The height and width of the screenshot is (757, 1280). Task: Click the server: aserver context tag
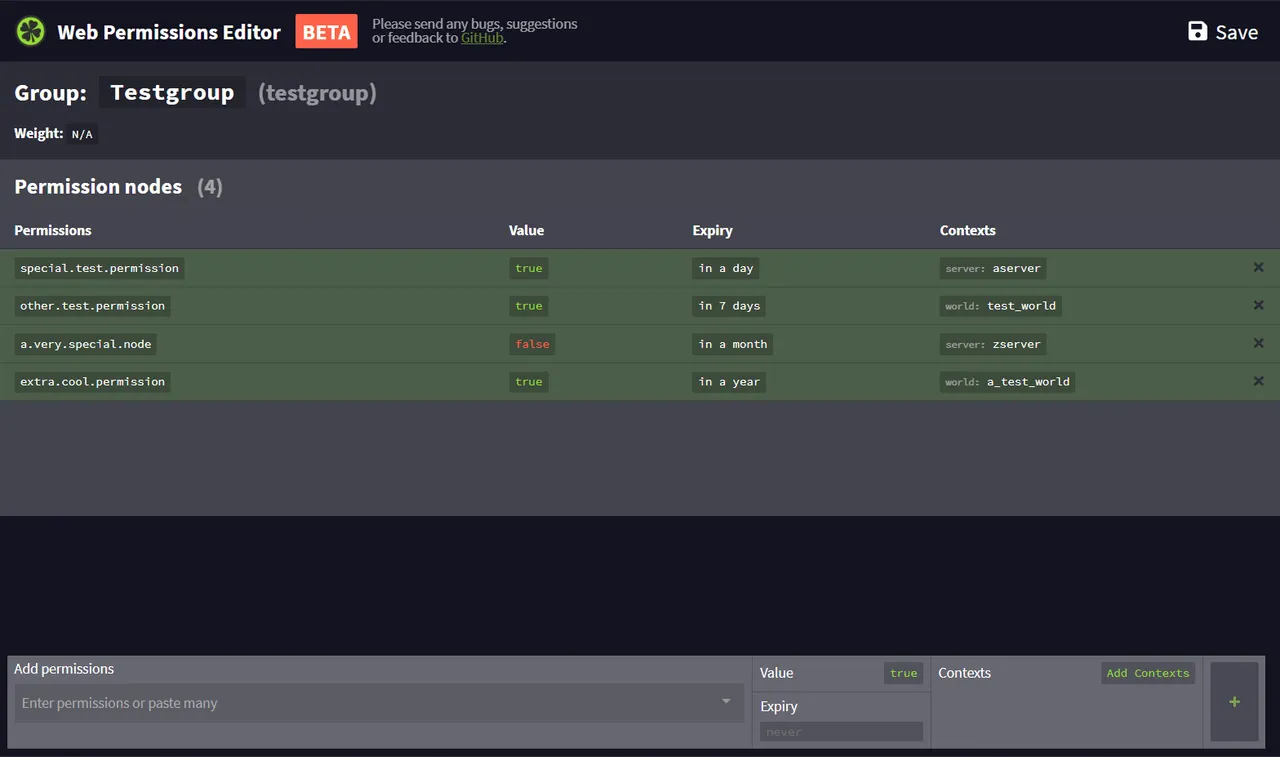point(993,268)
